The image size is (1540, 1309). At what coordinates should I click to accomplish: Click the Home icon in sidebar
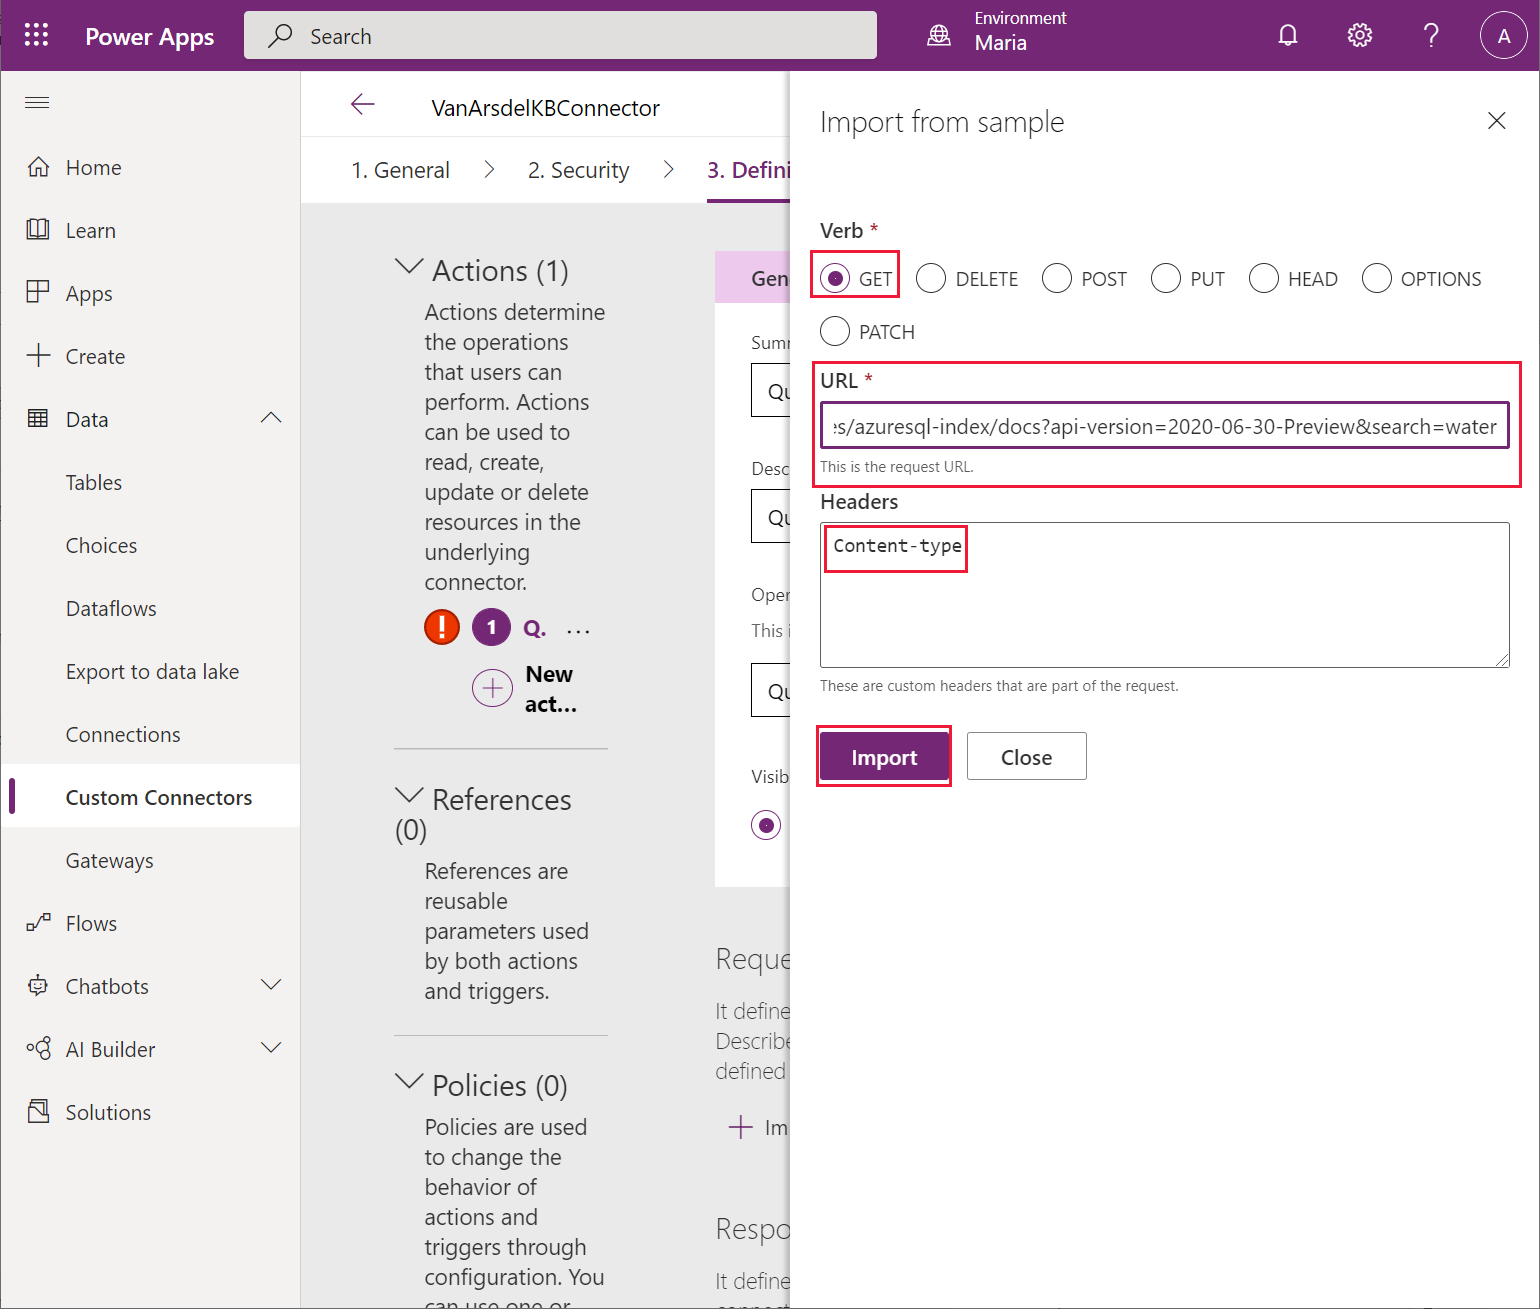pyautogui.click(x=38, y=167)
